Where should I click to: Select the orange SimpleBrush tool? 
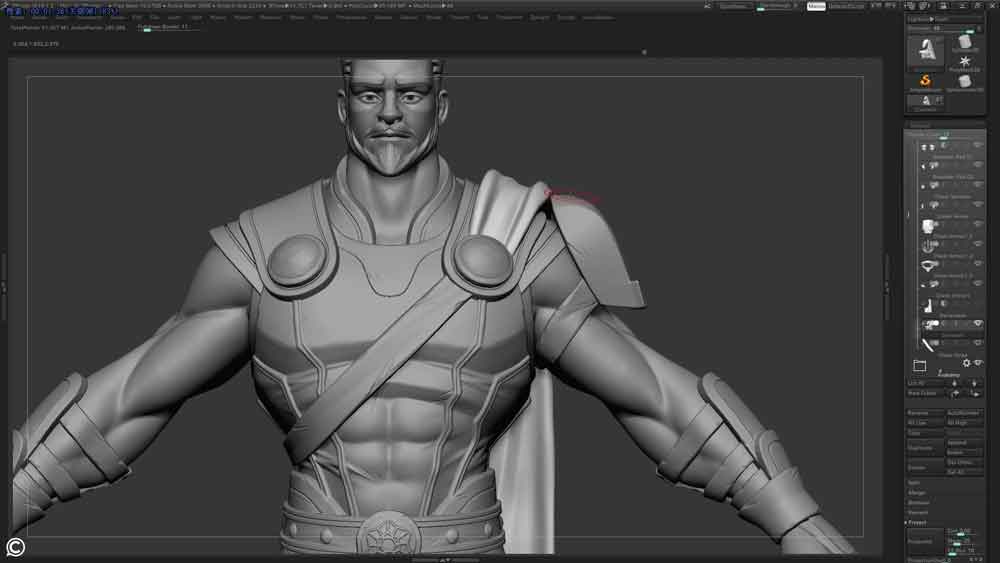pos(925,82)
